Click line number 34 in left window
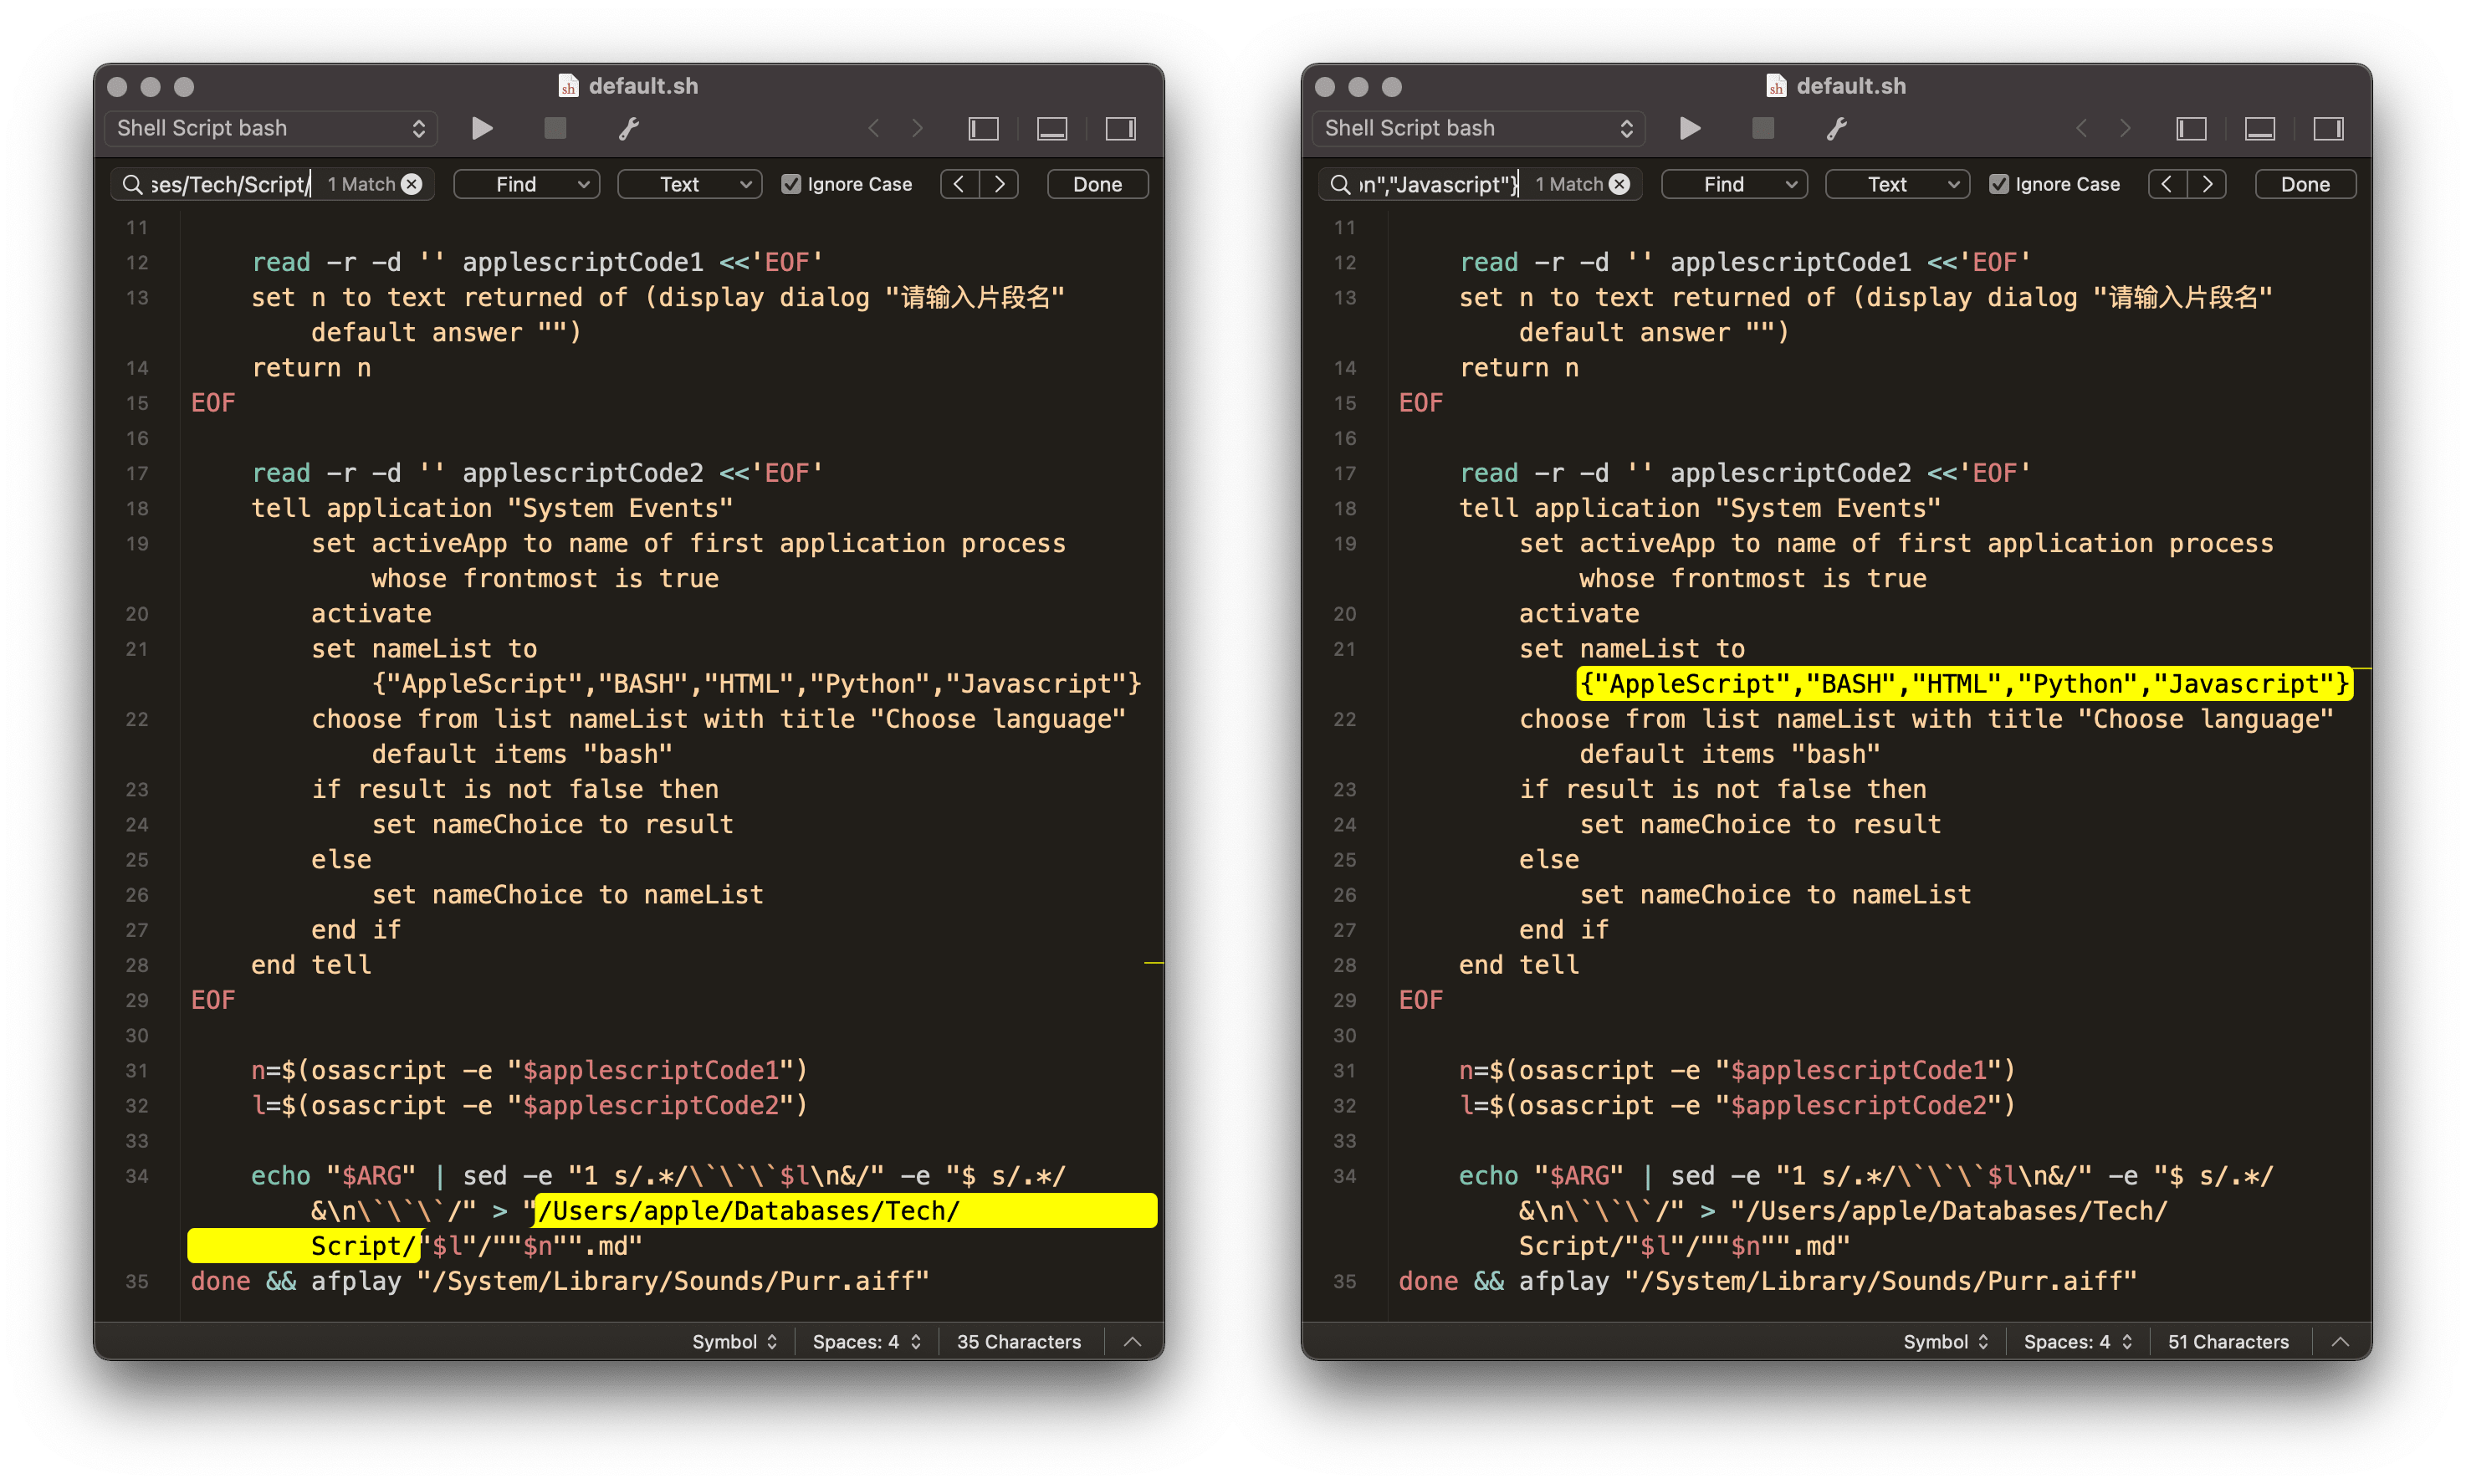The image size is (2466, 1484). point(137,1176)
